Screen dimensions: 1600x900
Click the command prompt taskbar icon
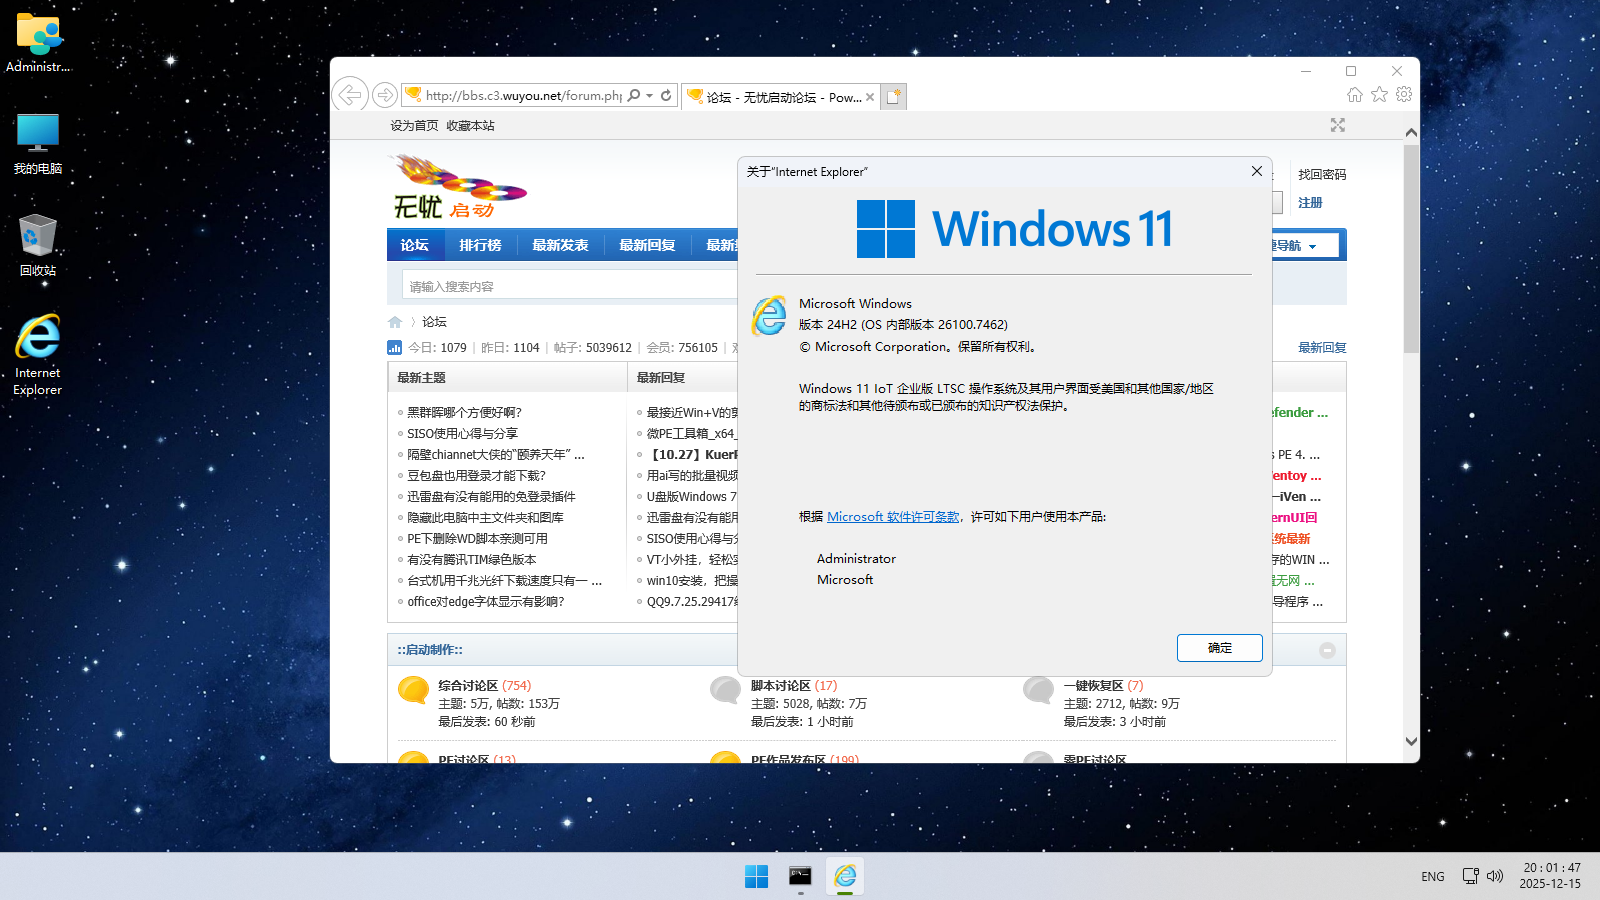click(800, 876)
